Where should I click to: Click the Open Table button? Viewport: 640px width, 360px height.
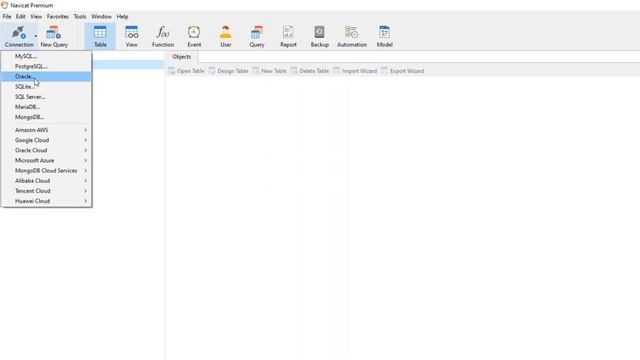(186, 71)
